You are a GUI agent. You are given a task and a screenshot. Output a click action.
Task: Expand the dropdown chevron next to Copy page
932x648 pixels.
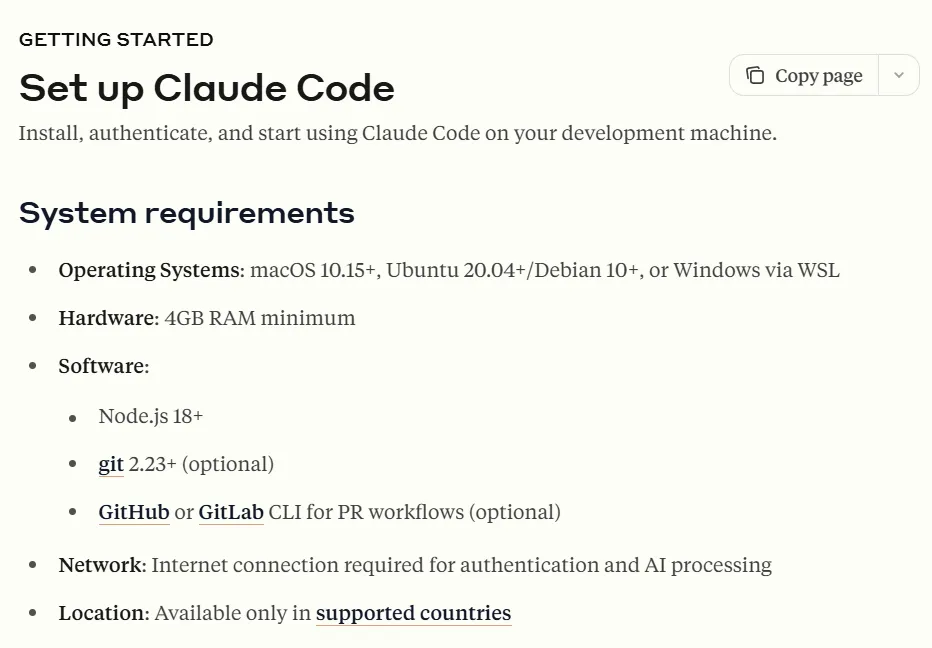(x=899, y=75)
